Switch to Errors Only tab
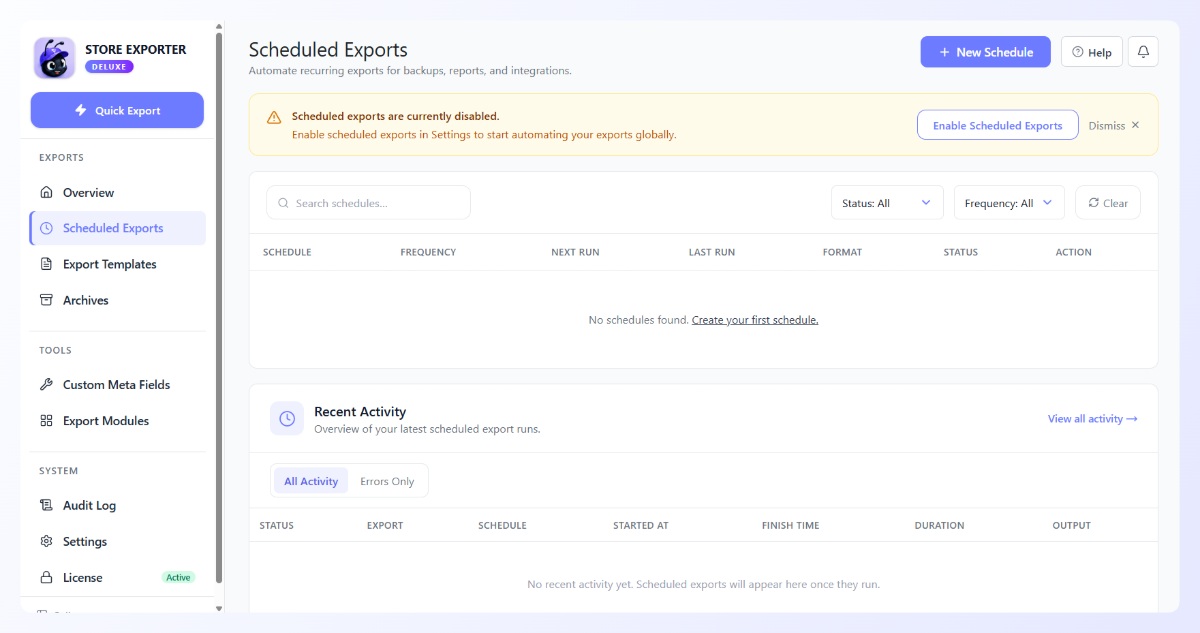Screen dimensions: 1200x633 (x=387, y=481)
